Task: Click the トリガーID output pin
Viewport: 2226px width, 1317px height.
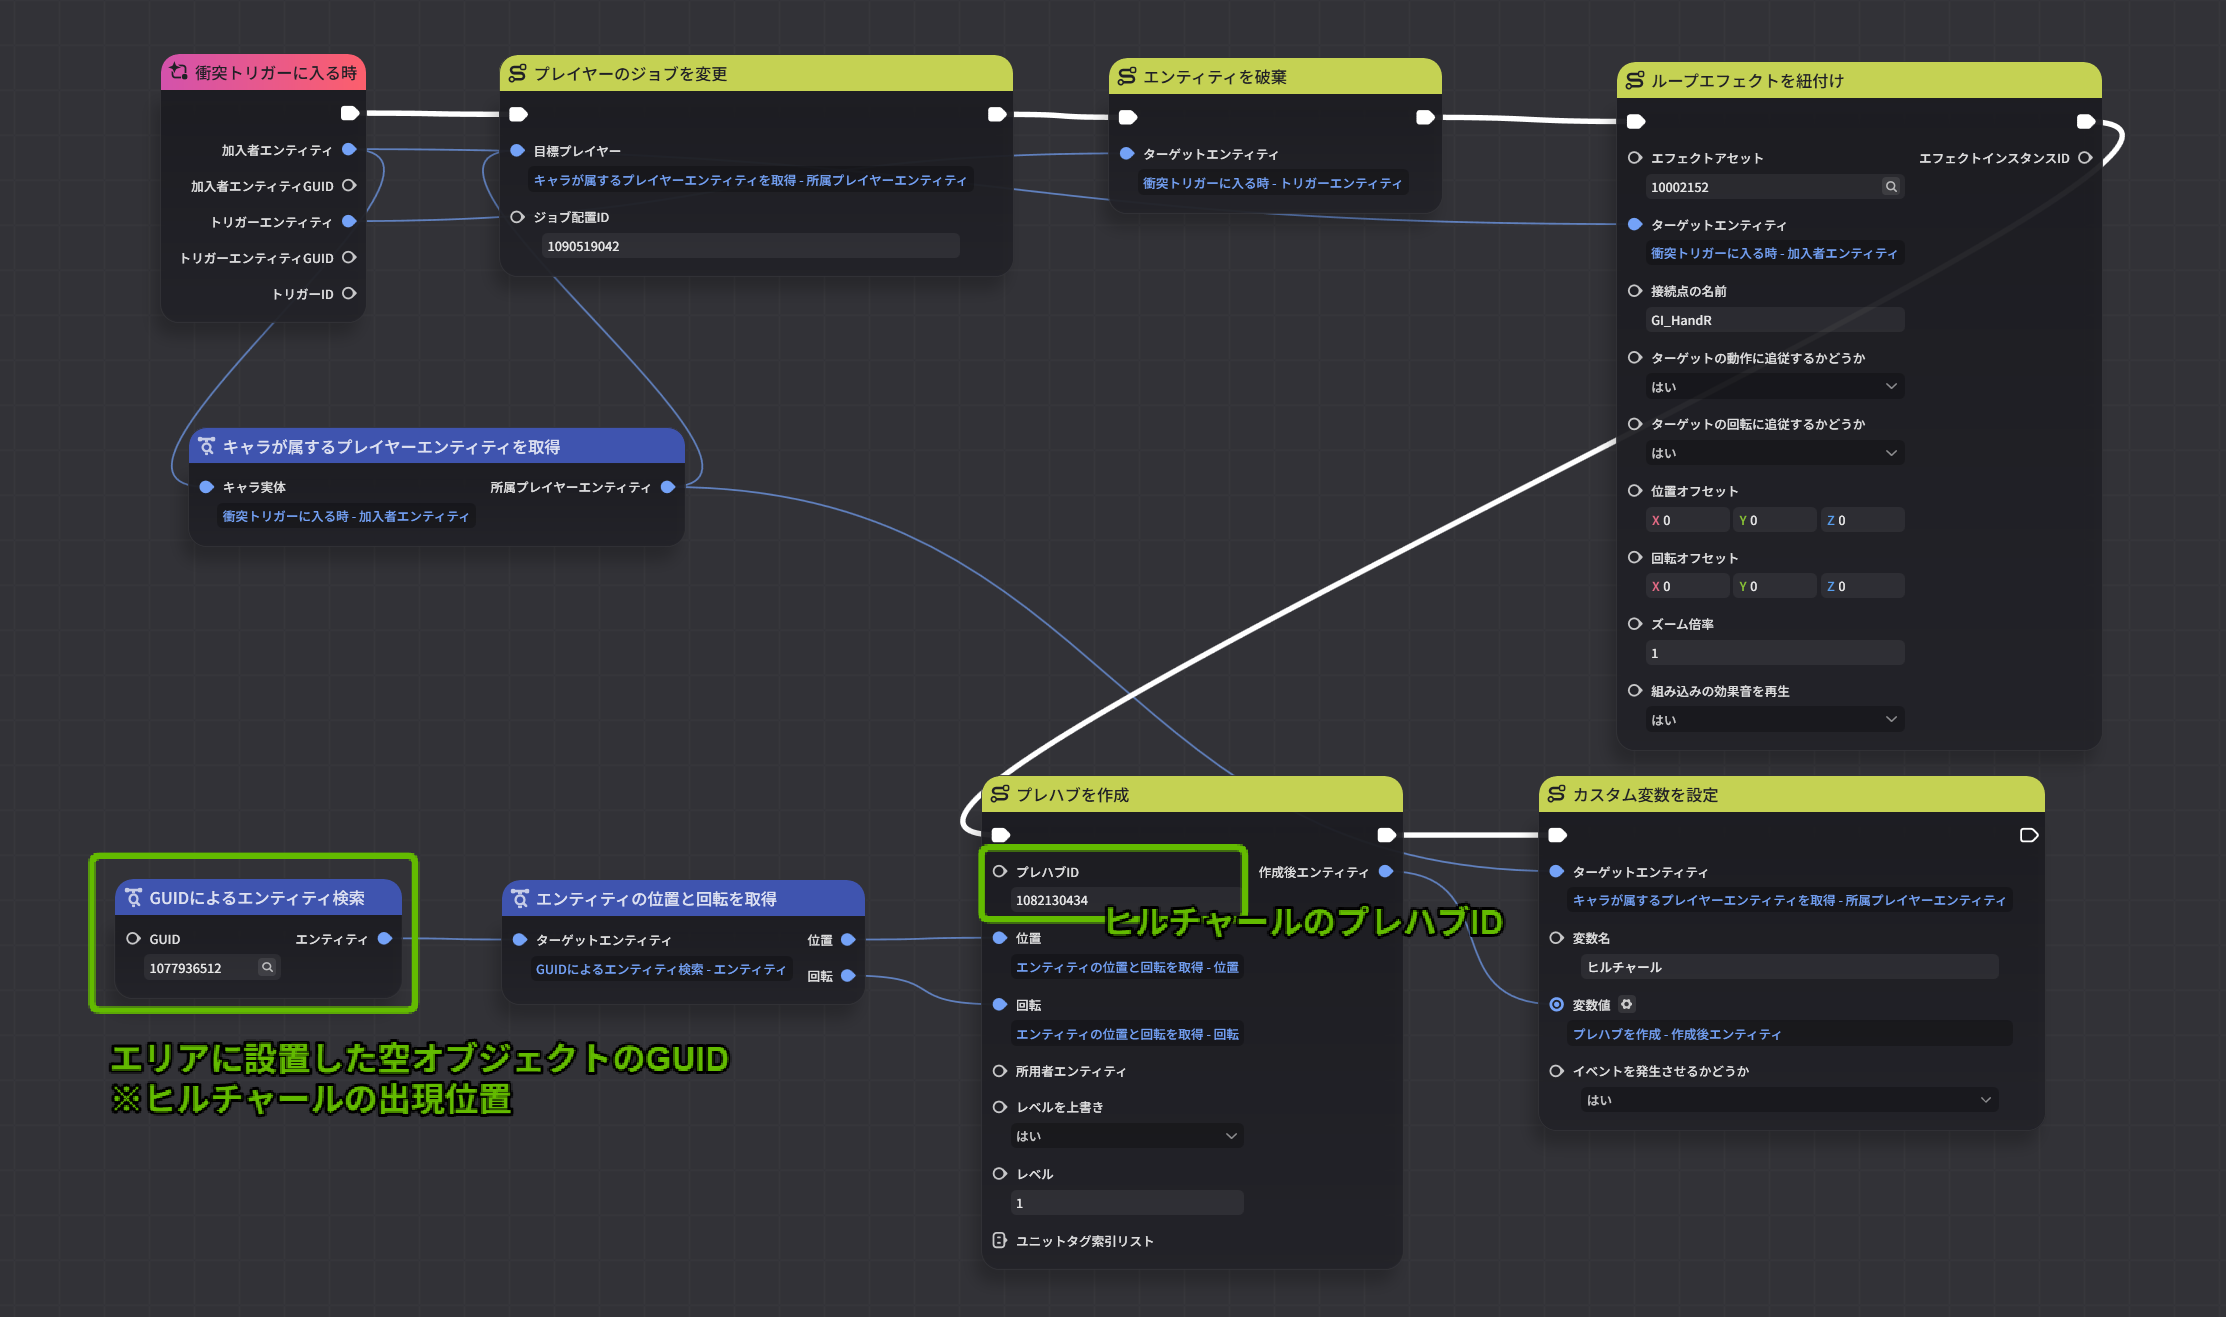Action: point(349,293)
